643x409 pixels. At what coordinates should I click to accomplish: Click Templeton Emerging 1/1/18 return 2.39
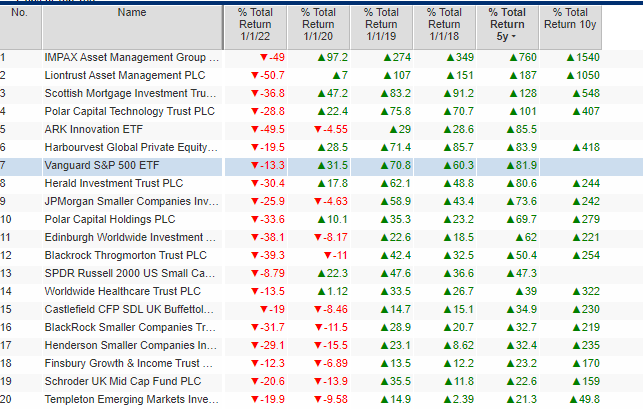click(x=458, y=400)
